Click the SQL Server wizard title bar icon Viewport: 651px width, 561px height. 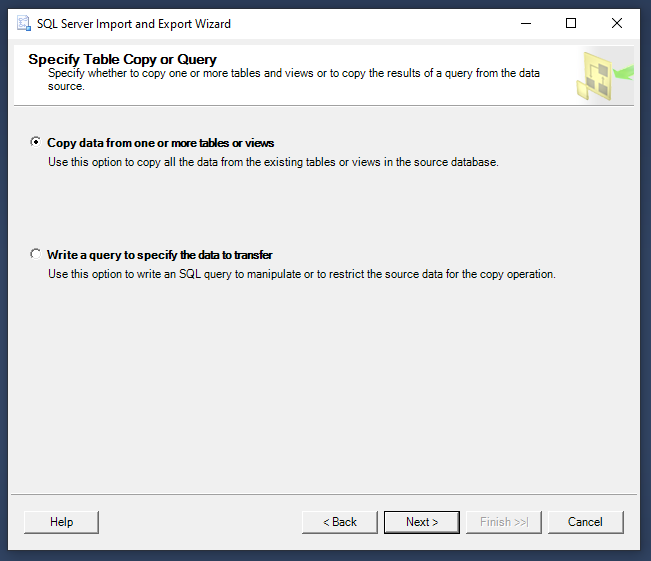[x=24, y=24]
